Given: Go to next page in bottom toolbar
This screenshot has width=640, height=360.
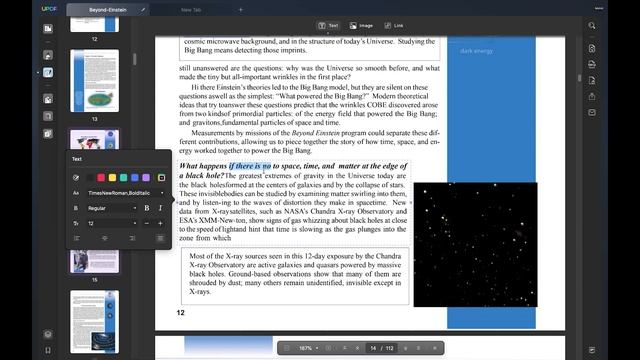Looking at the screenshot, I should coord(405,348).
